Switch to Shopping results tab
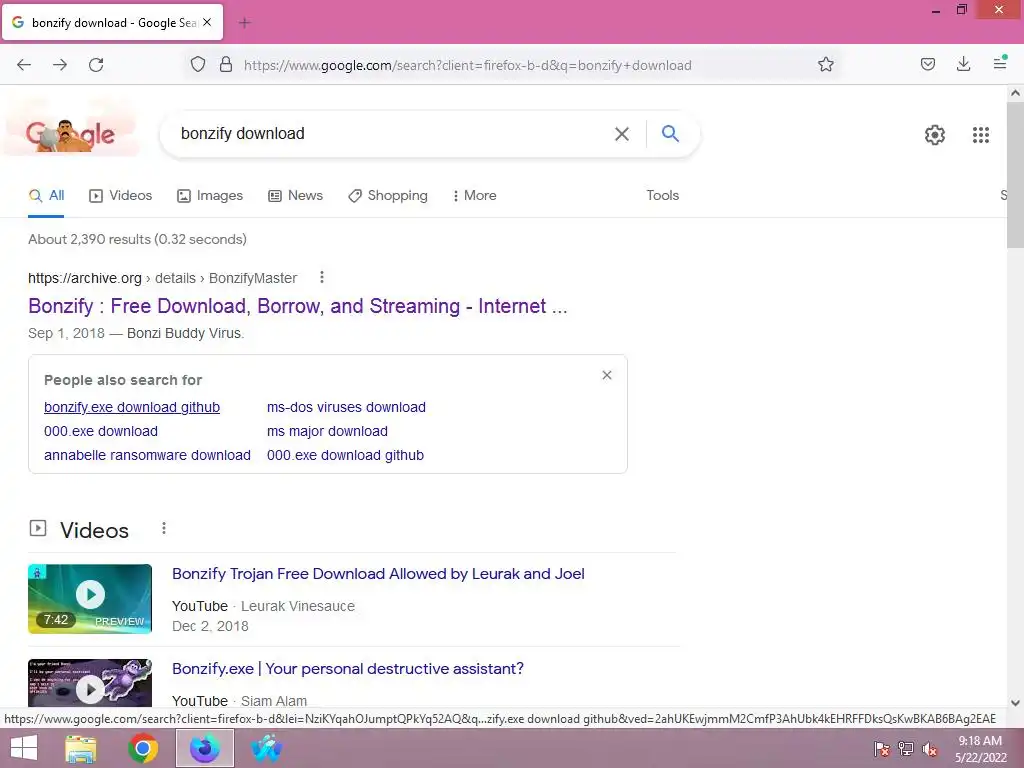This screenshot has width=1024, height=768. click(388, 195)
